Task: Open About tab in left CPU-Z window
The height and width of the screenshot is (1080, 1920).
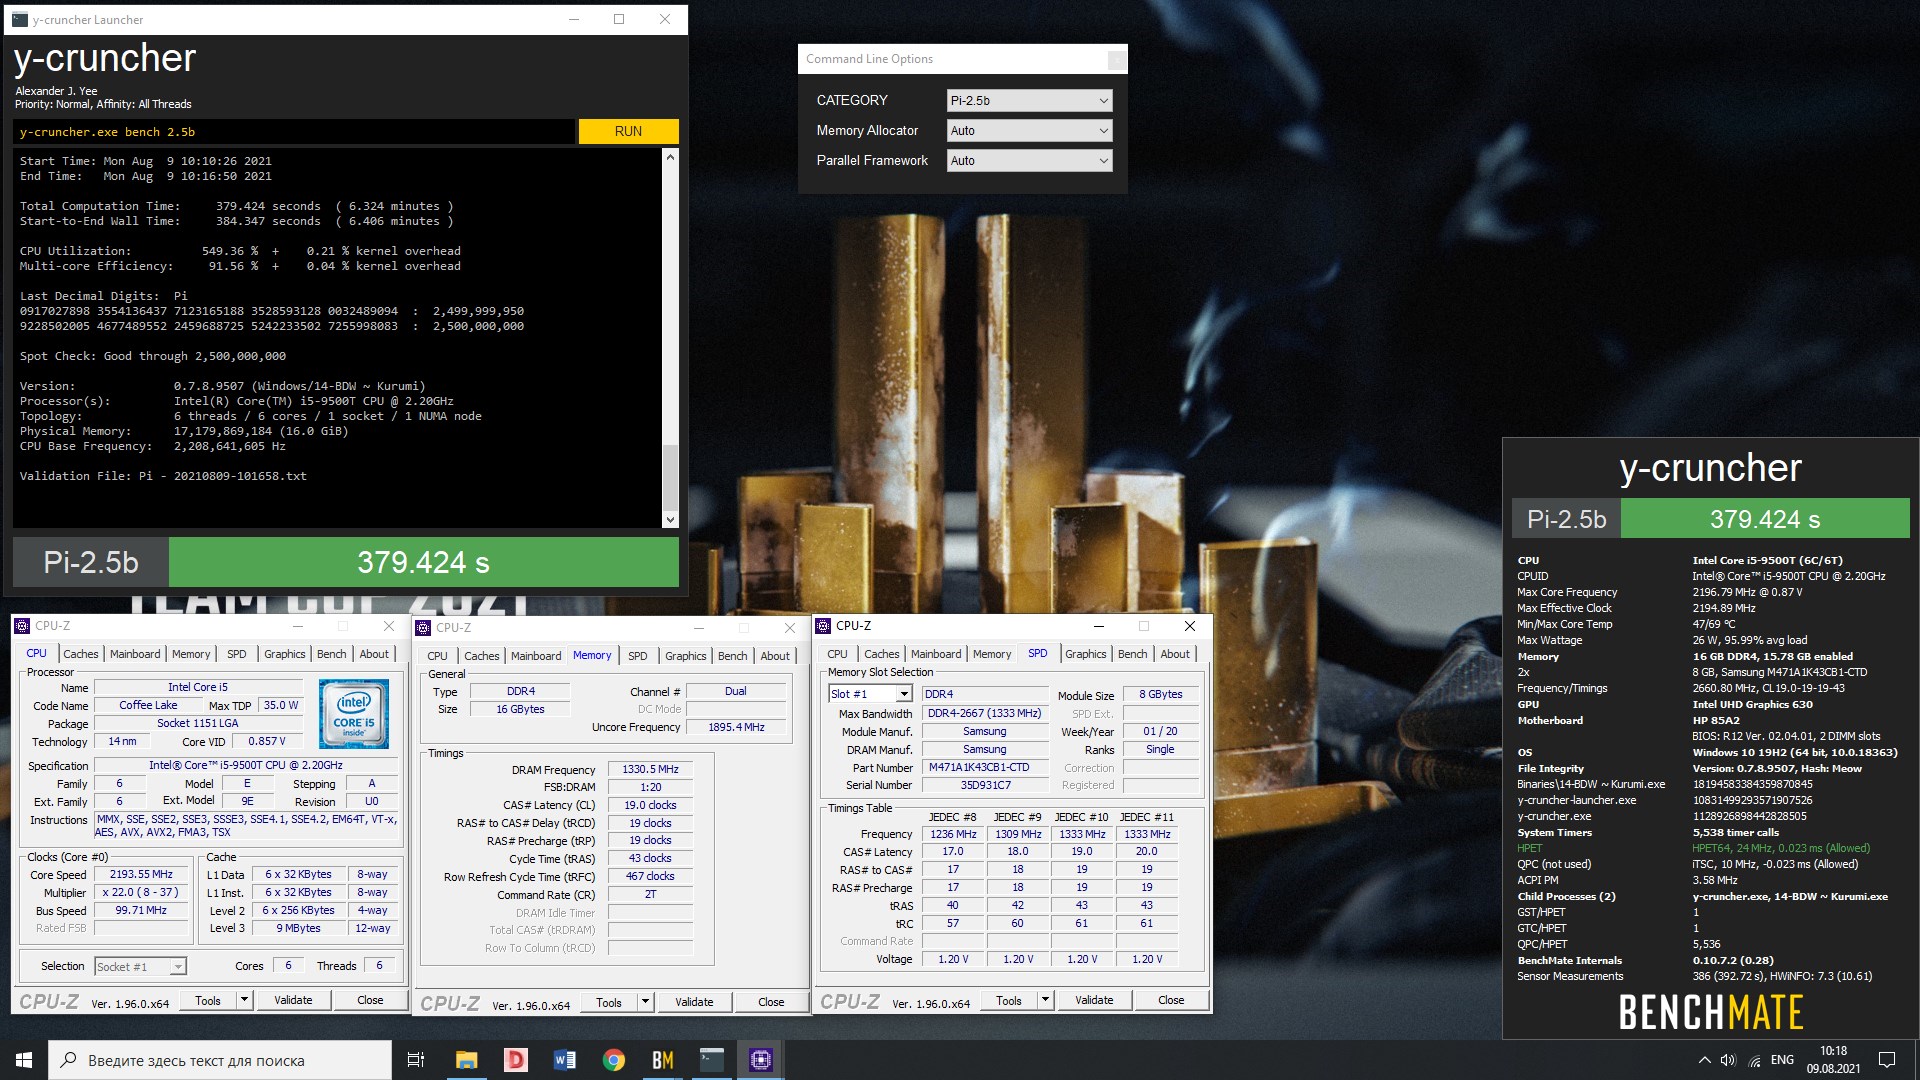Action: click(374, 654)
